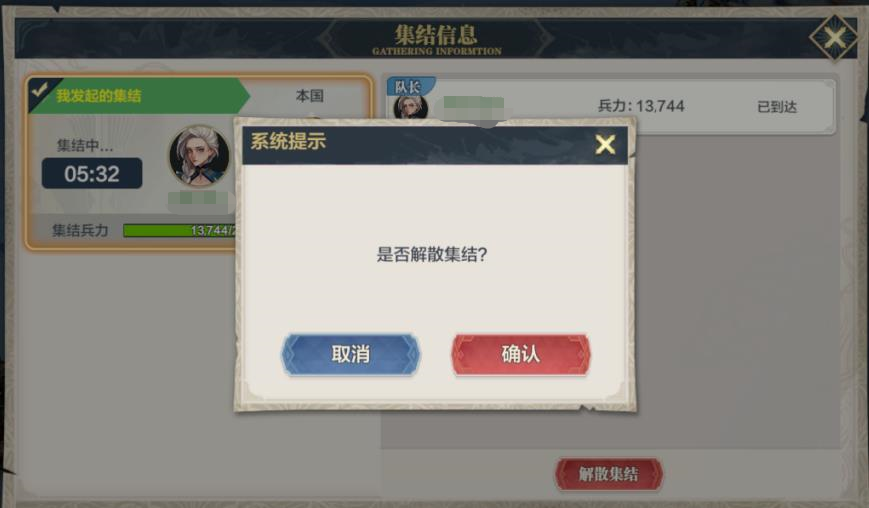Click the green 集结兵力 progress bar
Viewport: 869px width, 508px height.
pos(180,230)
